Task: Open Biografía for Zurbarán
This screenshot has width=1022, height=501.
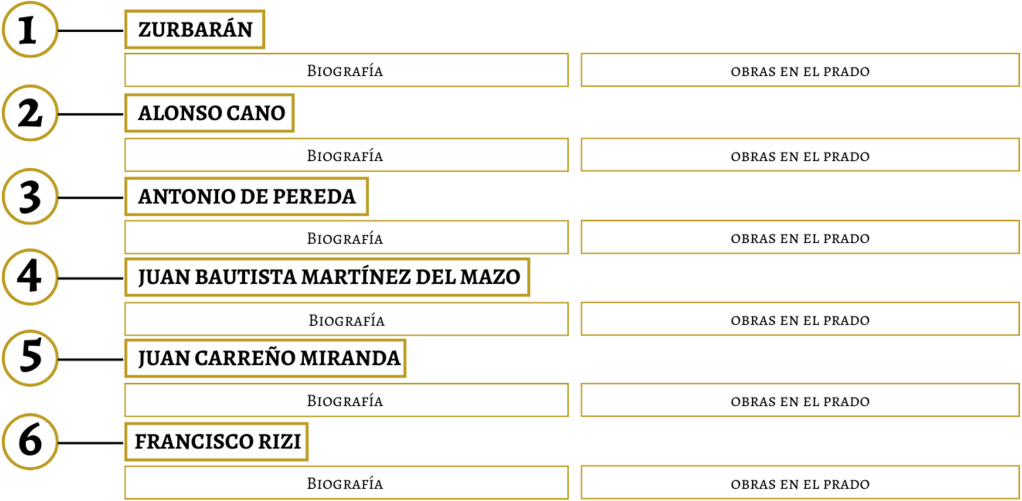Action: coord(345,71)
